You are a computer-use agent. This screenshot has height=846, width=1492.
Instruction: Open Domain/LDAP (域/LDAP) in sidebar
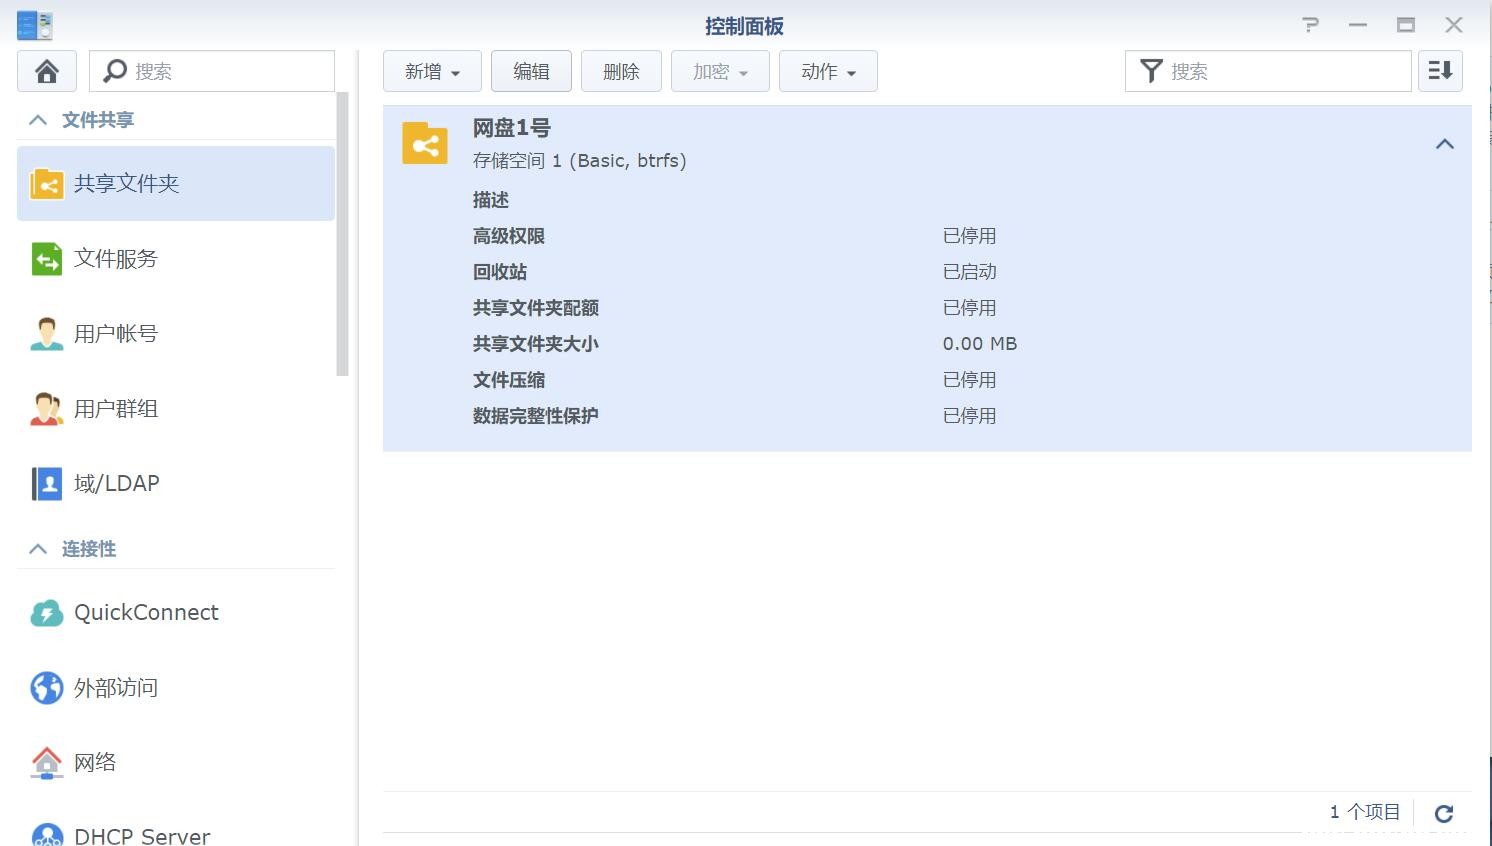(176, 483)
